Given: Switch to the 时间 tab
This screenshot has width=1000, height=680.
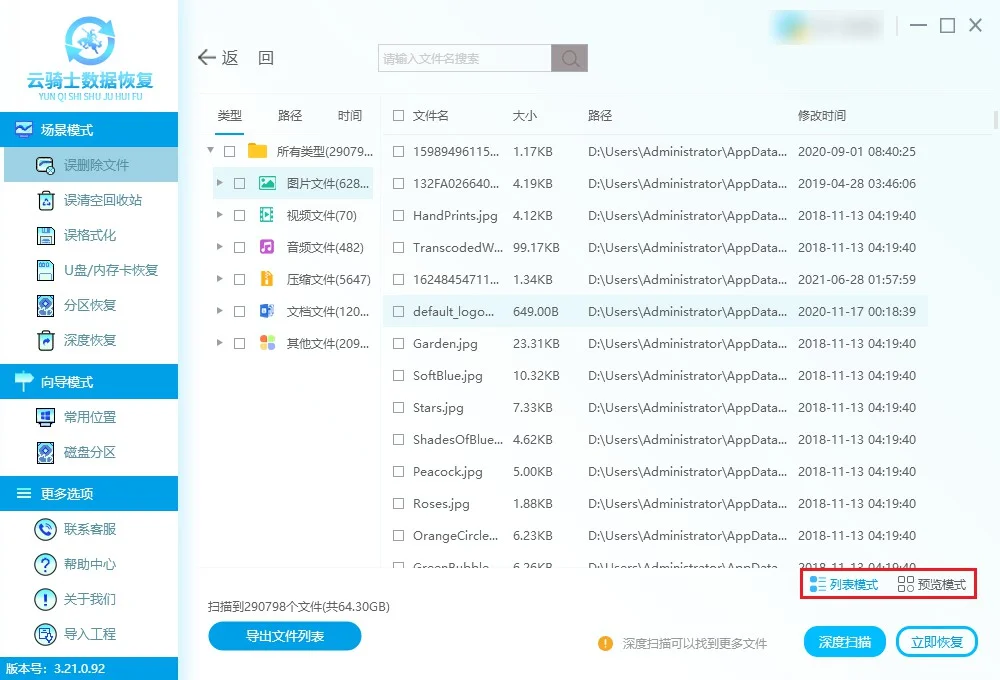Looking at the screenshot, I should (349, 115).
